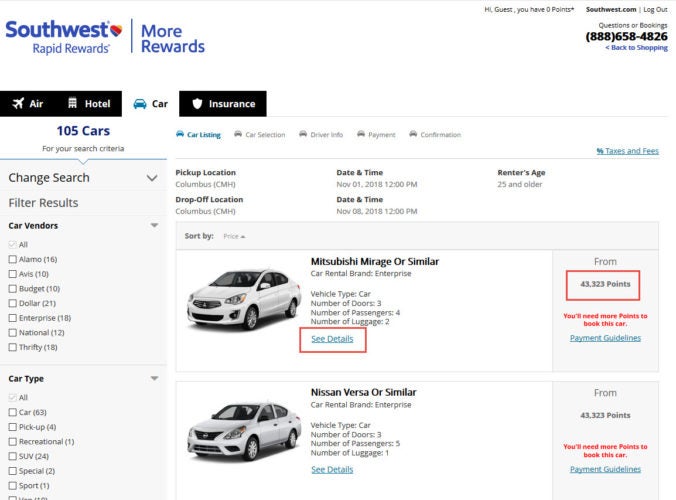The width and height of the screenshot is (676, 500).
Task: Click the shield icon on Insurance tab
Action: [x=197, y=103]
